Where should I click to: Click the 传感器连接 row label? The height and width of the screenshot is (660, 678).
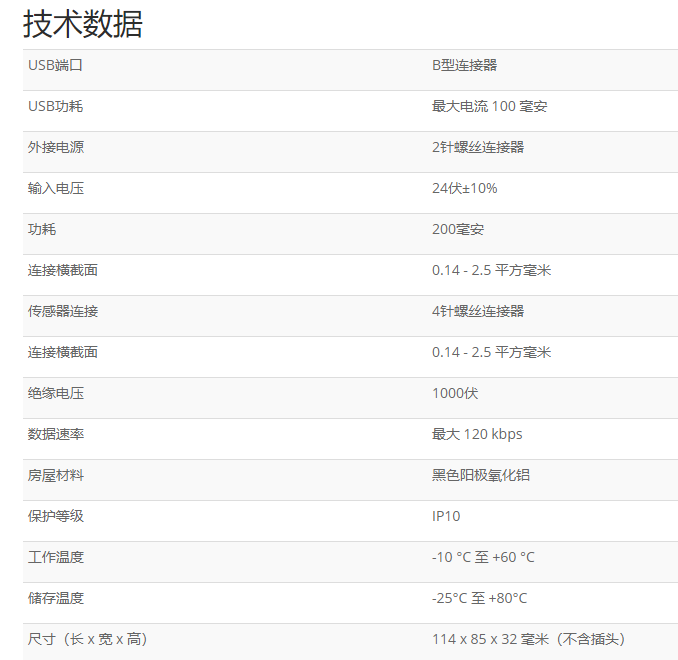(63, 311)
